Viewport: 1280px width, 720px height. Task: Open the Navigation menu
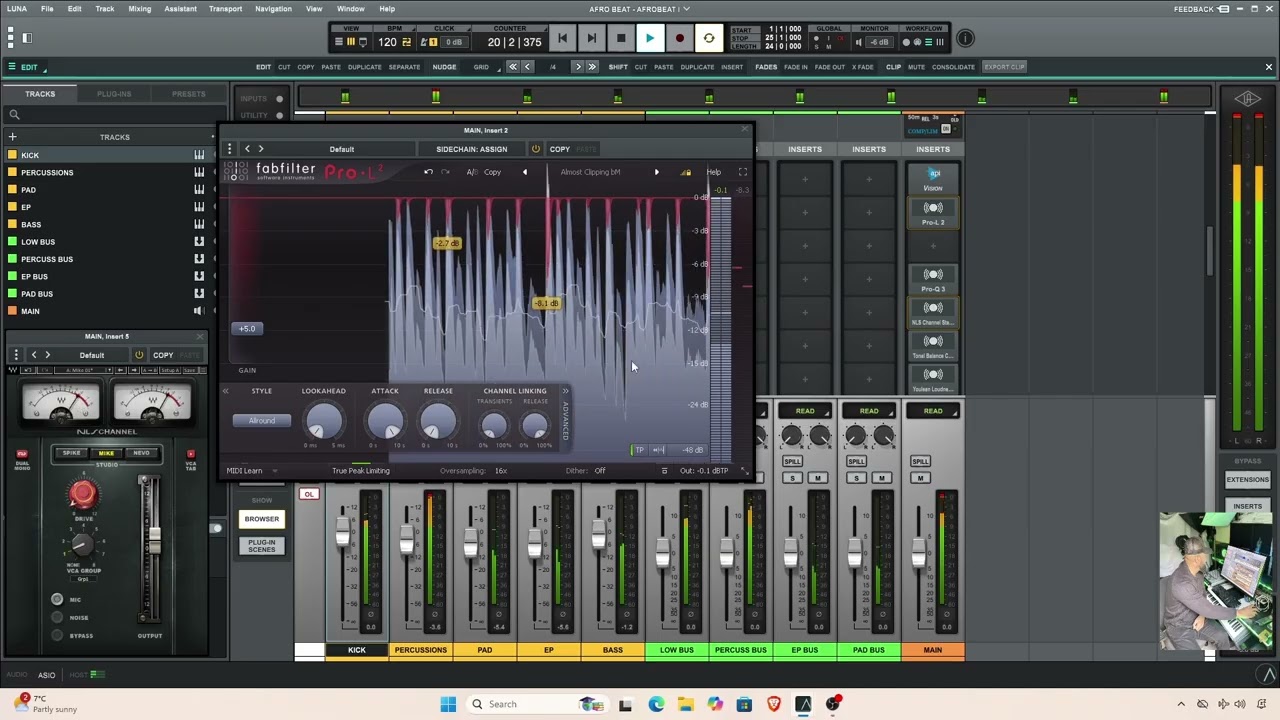click(x=273, y=9)
